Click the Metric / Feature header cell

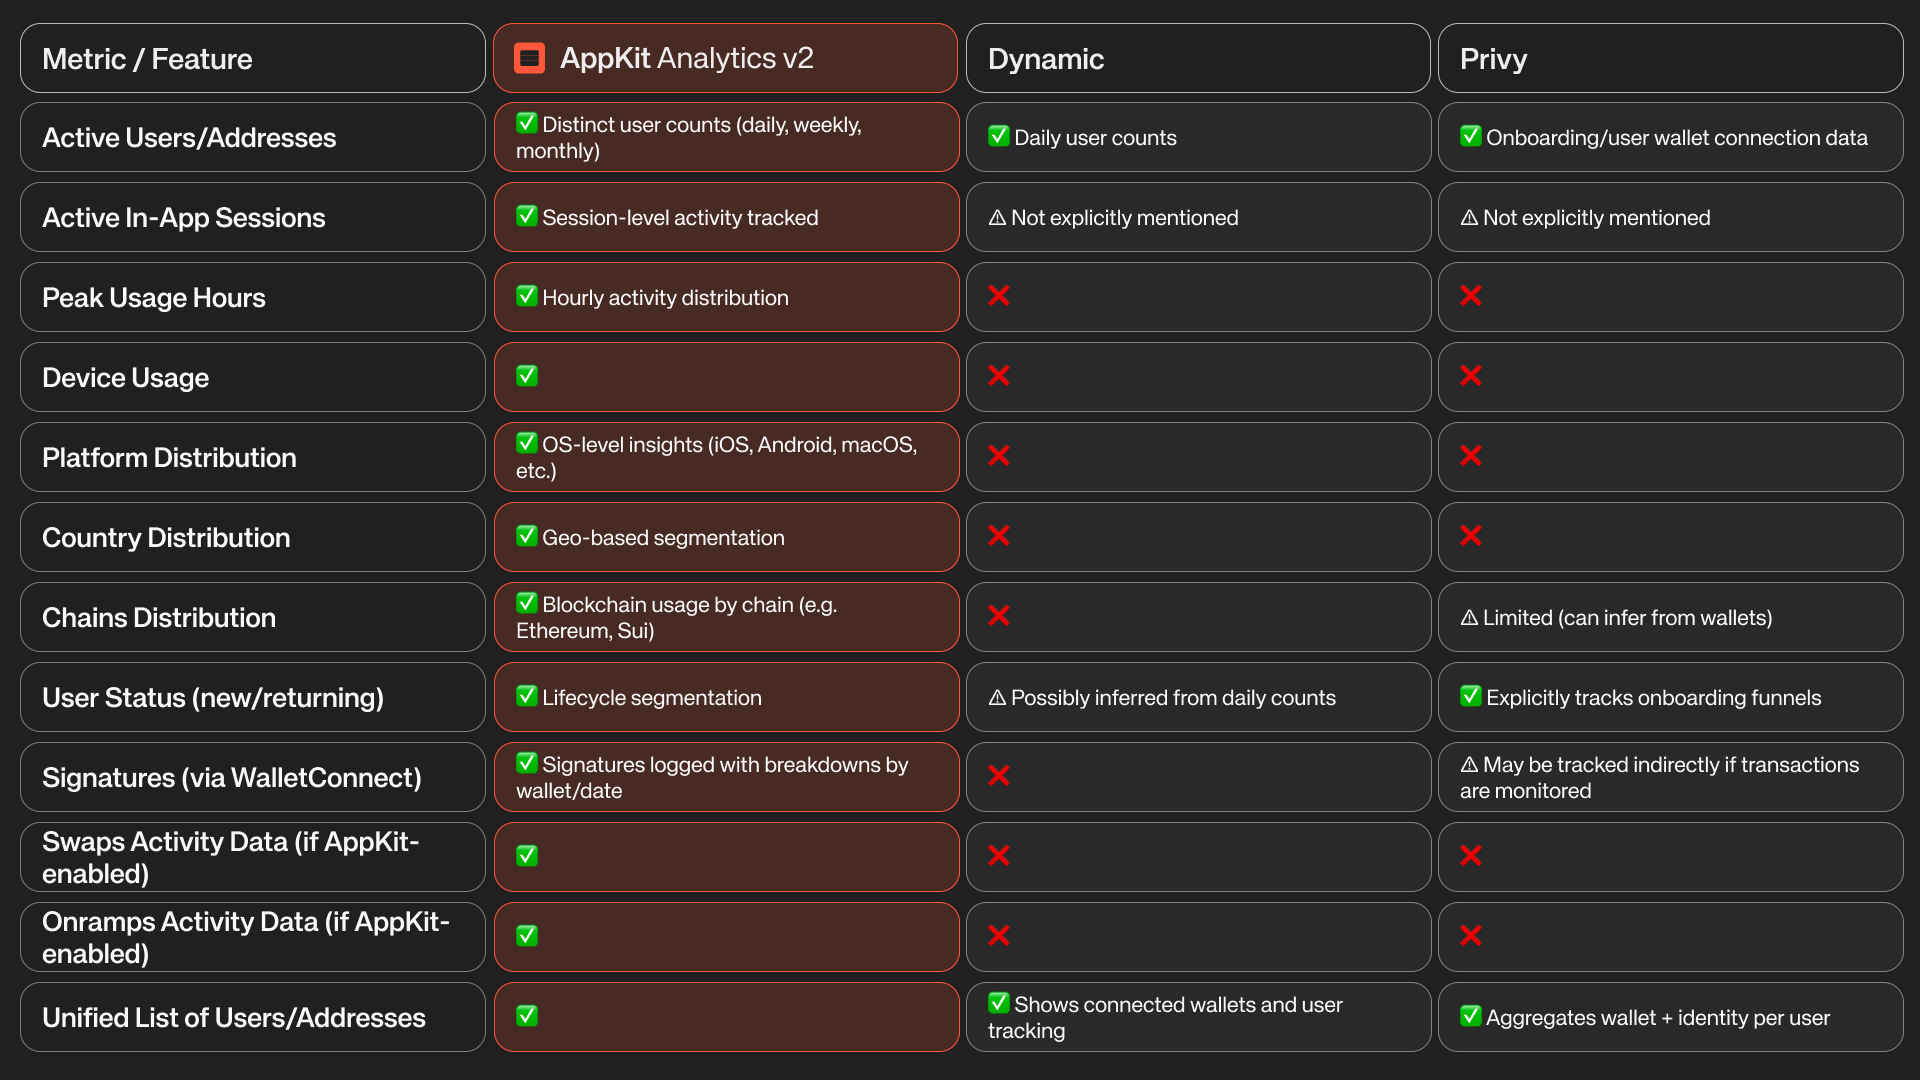click(252, 58)
